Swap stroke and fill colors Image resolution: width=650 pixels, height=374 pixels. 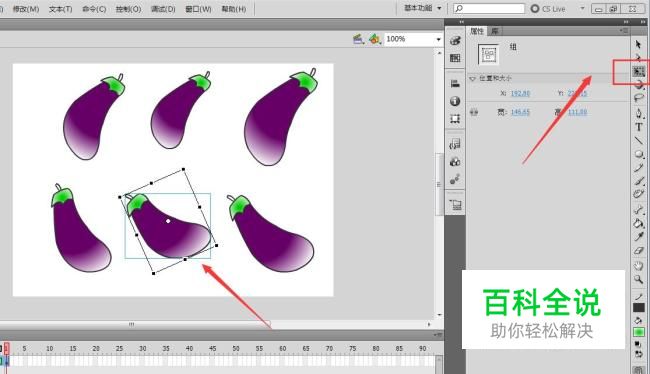pos(638,354)
